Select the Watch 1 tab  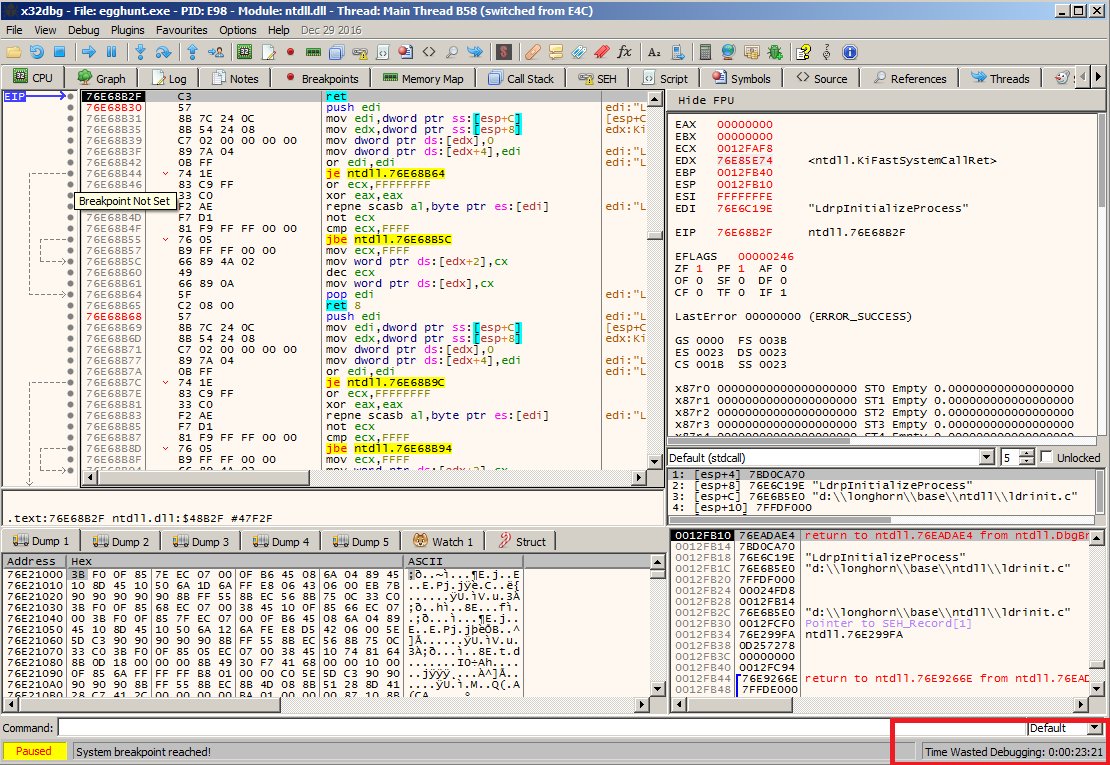pos(442,541)
